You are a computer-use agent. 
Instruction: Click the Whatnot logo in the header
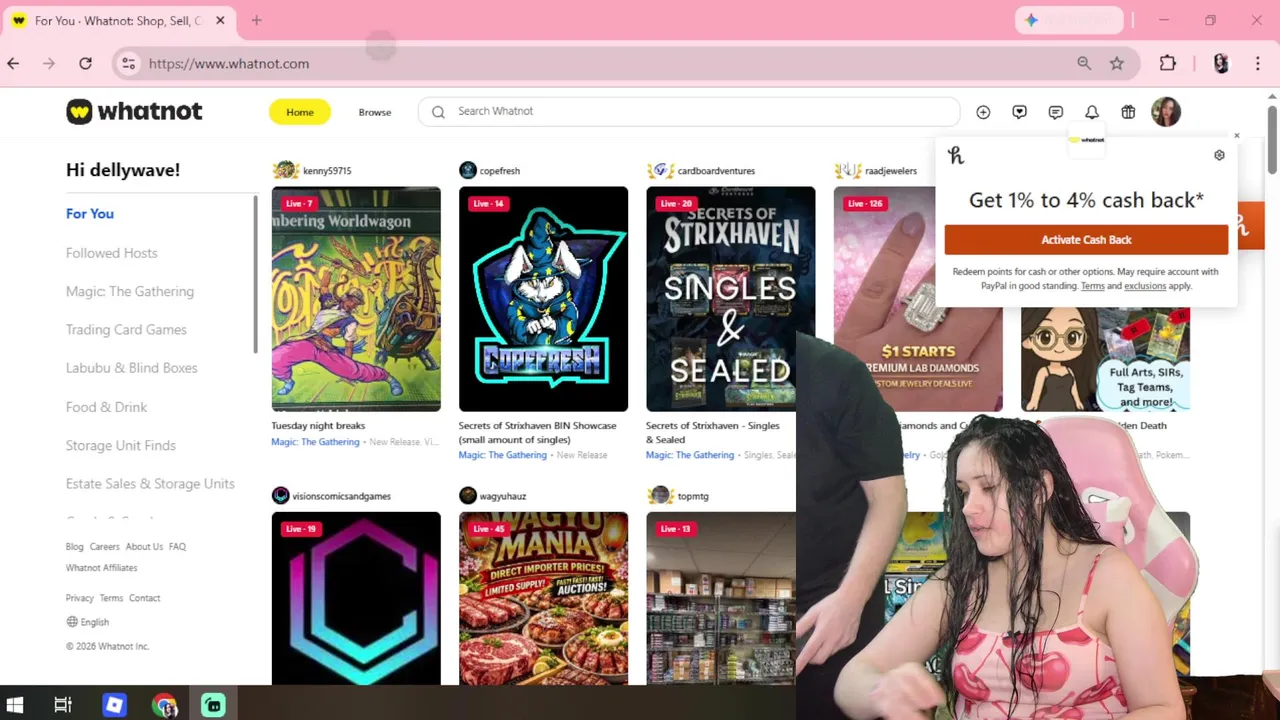coord(134,111)
